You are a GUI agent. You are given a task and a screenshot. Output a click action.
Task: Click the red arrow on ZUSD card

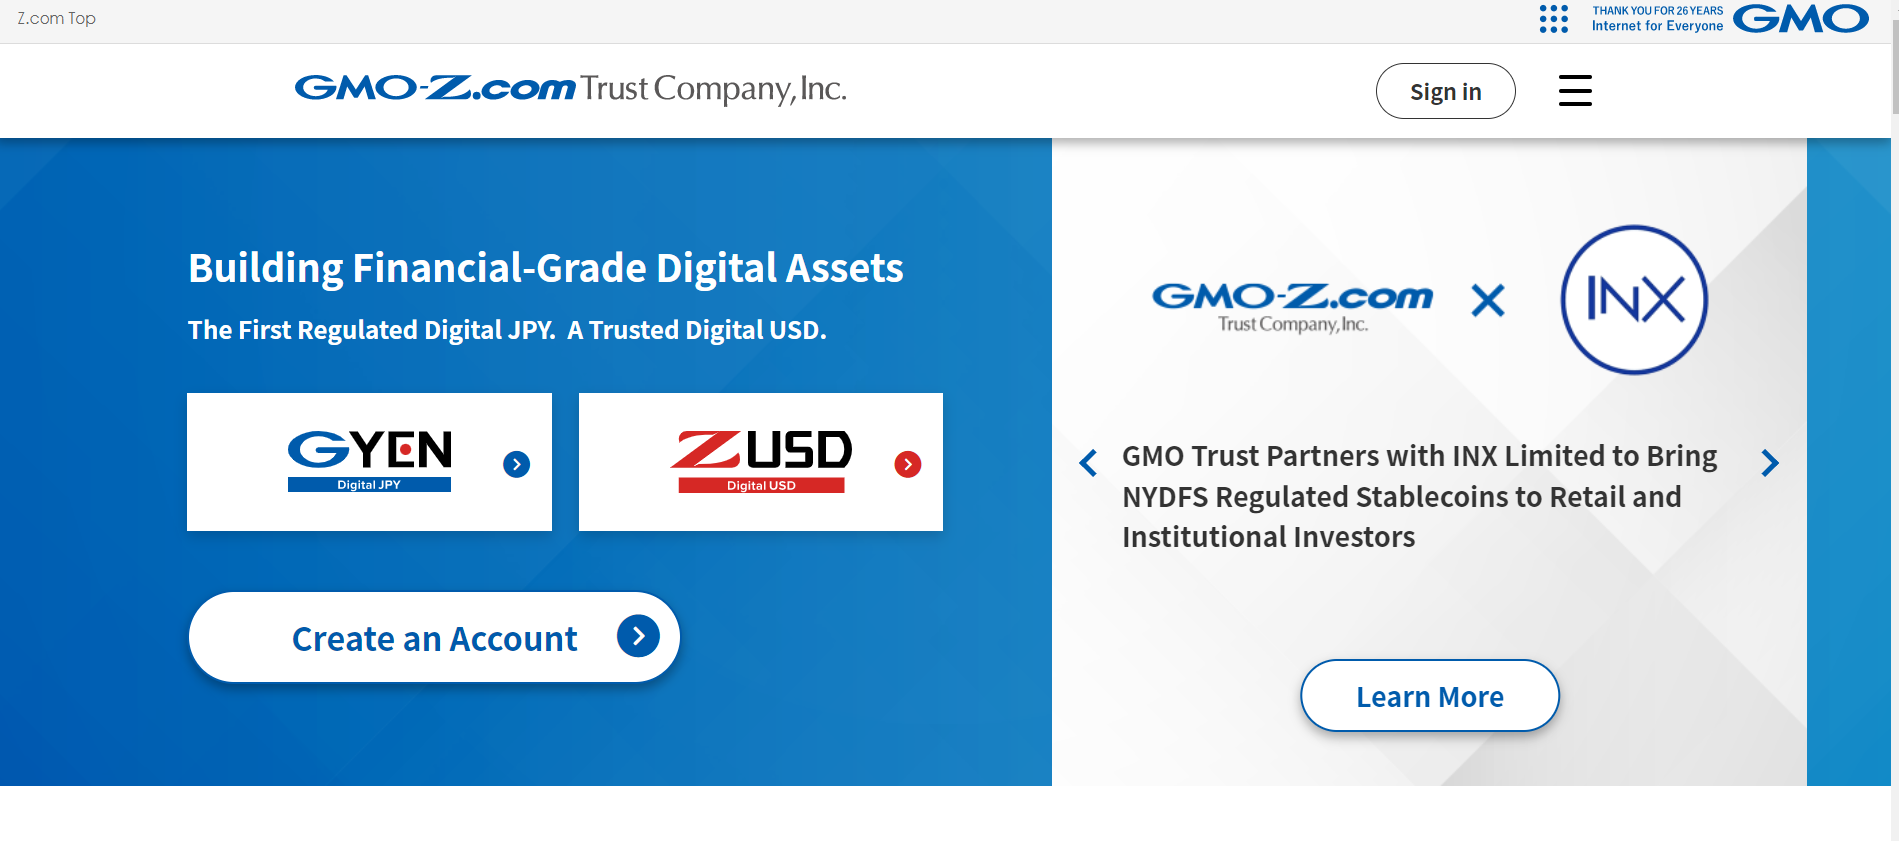(907, 464)
